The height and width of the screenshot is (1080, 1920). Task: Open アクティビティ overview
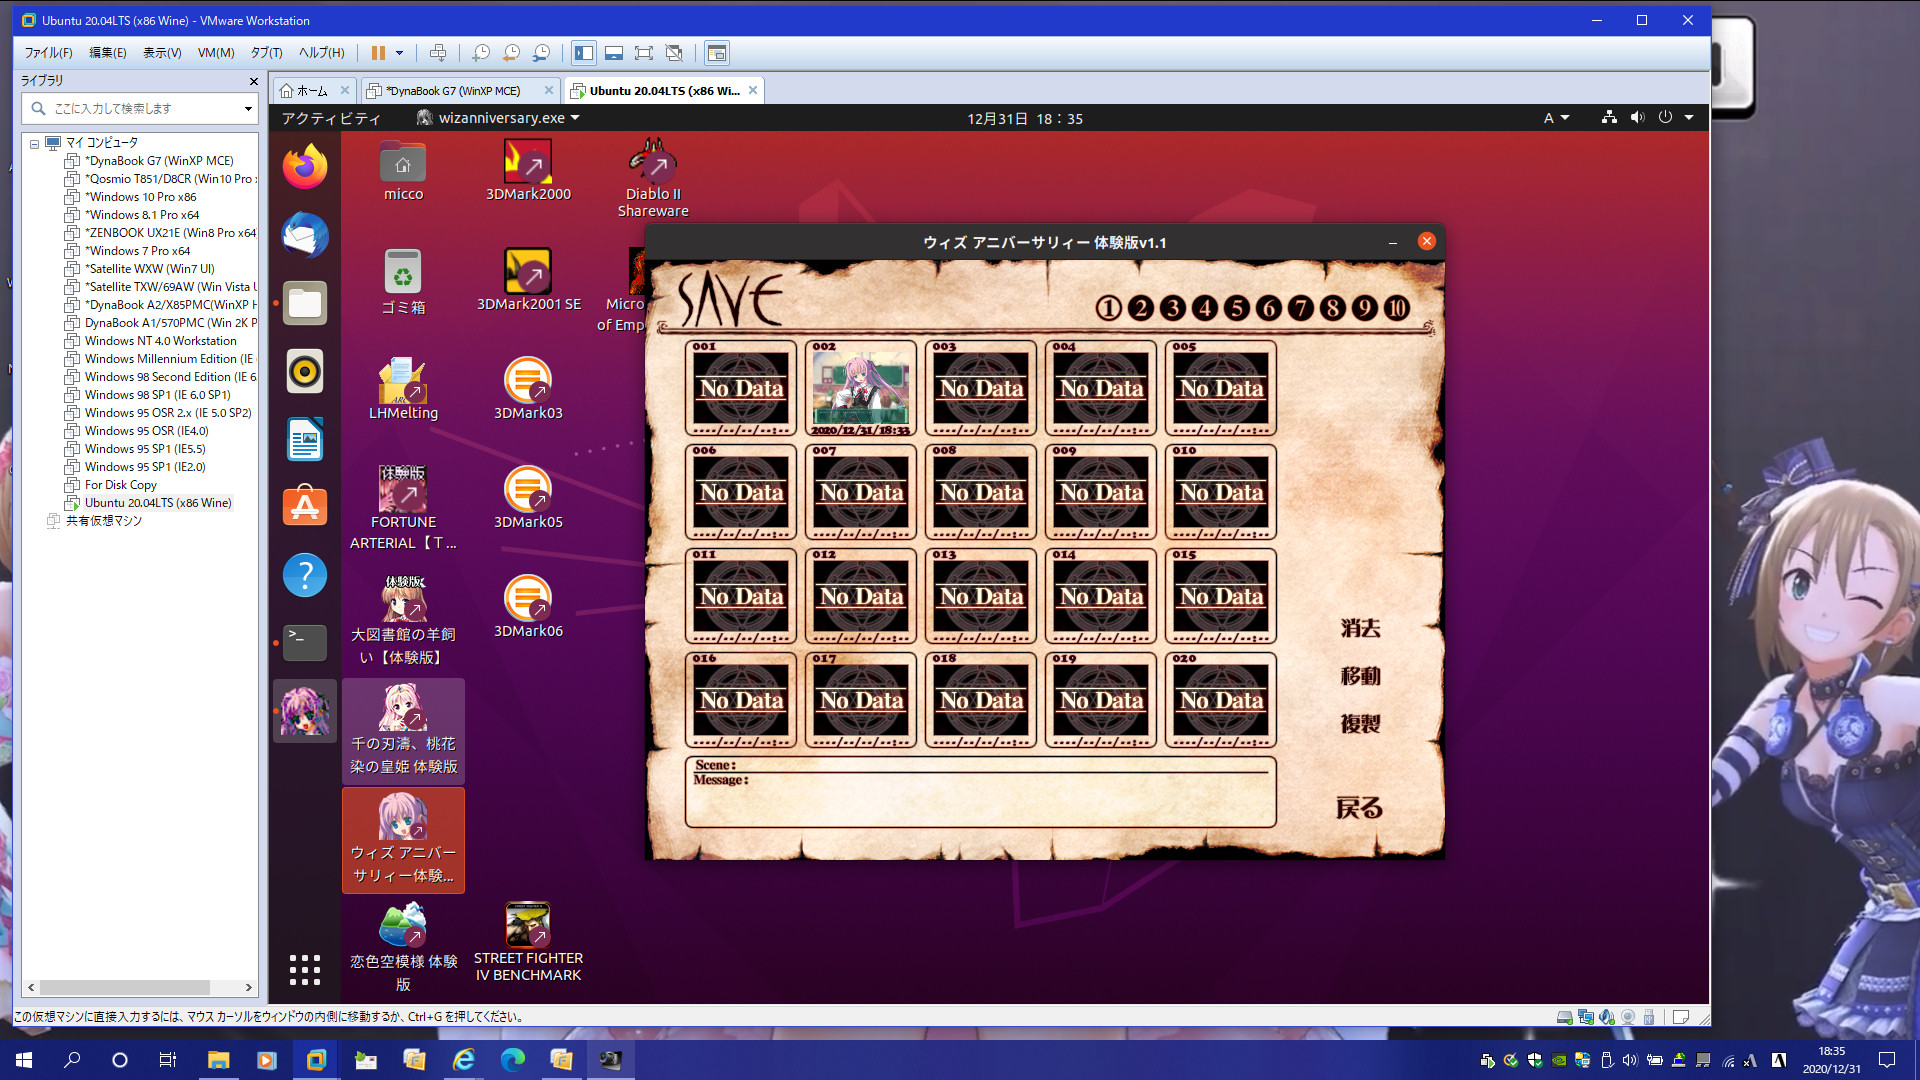(331, 118)
